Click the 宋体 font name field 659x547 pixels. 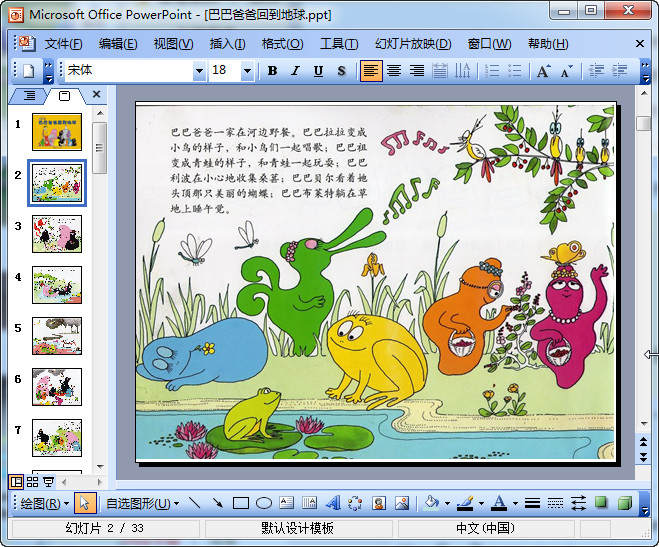[x=129, y=71]
